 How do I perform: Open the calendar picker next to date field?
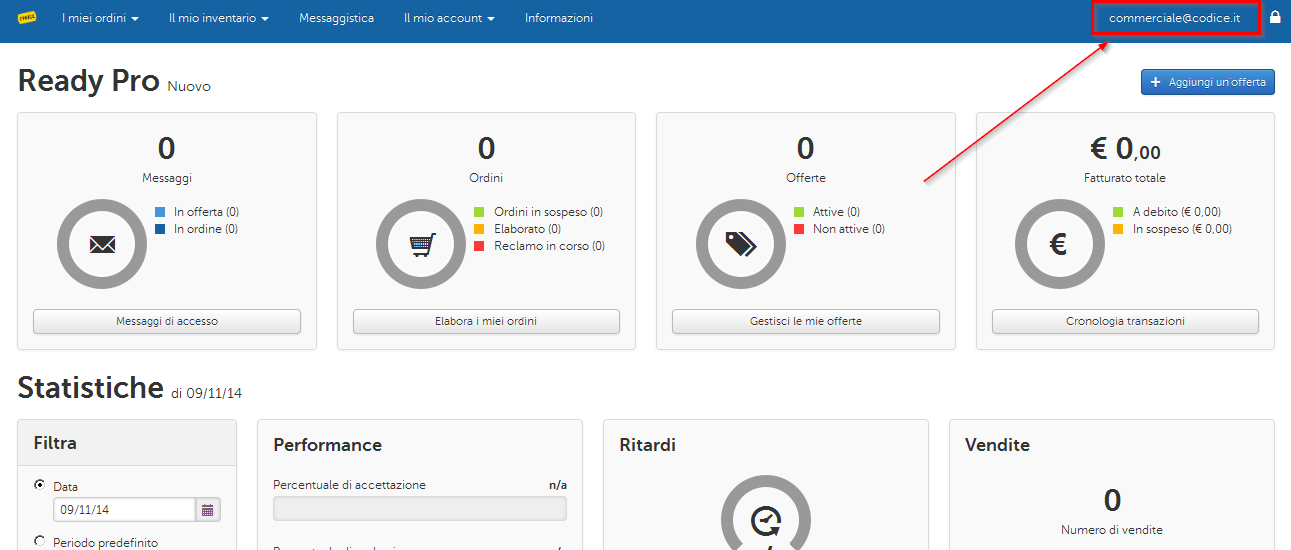pos(208,510)
